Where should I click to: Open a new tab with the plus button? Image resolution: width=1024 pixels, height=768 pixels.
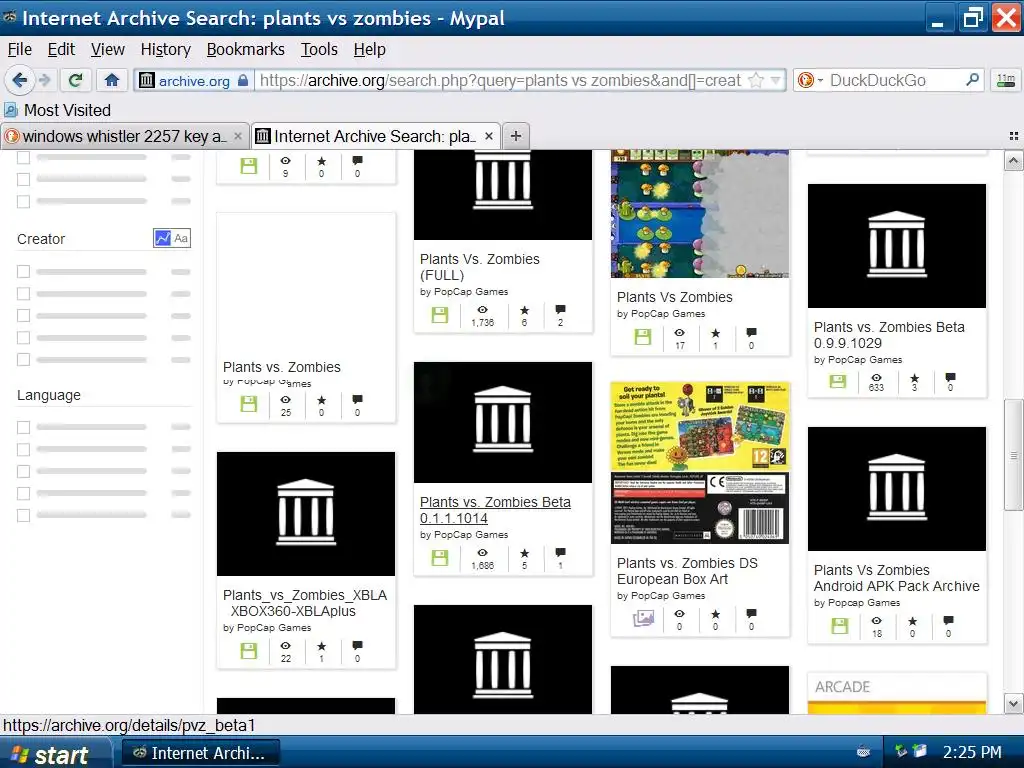tap(516, 136)
